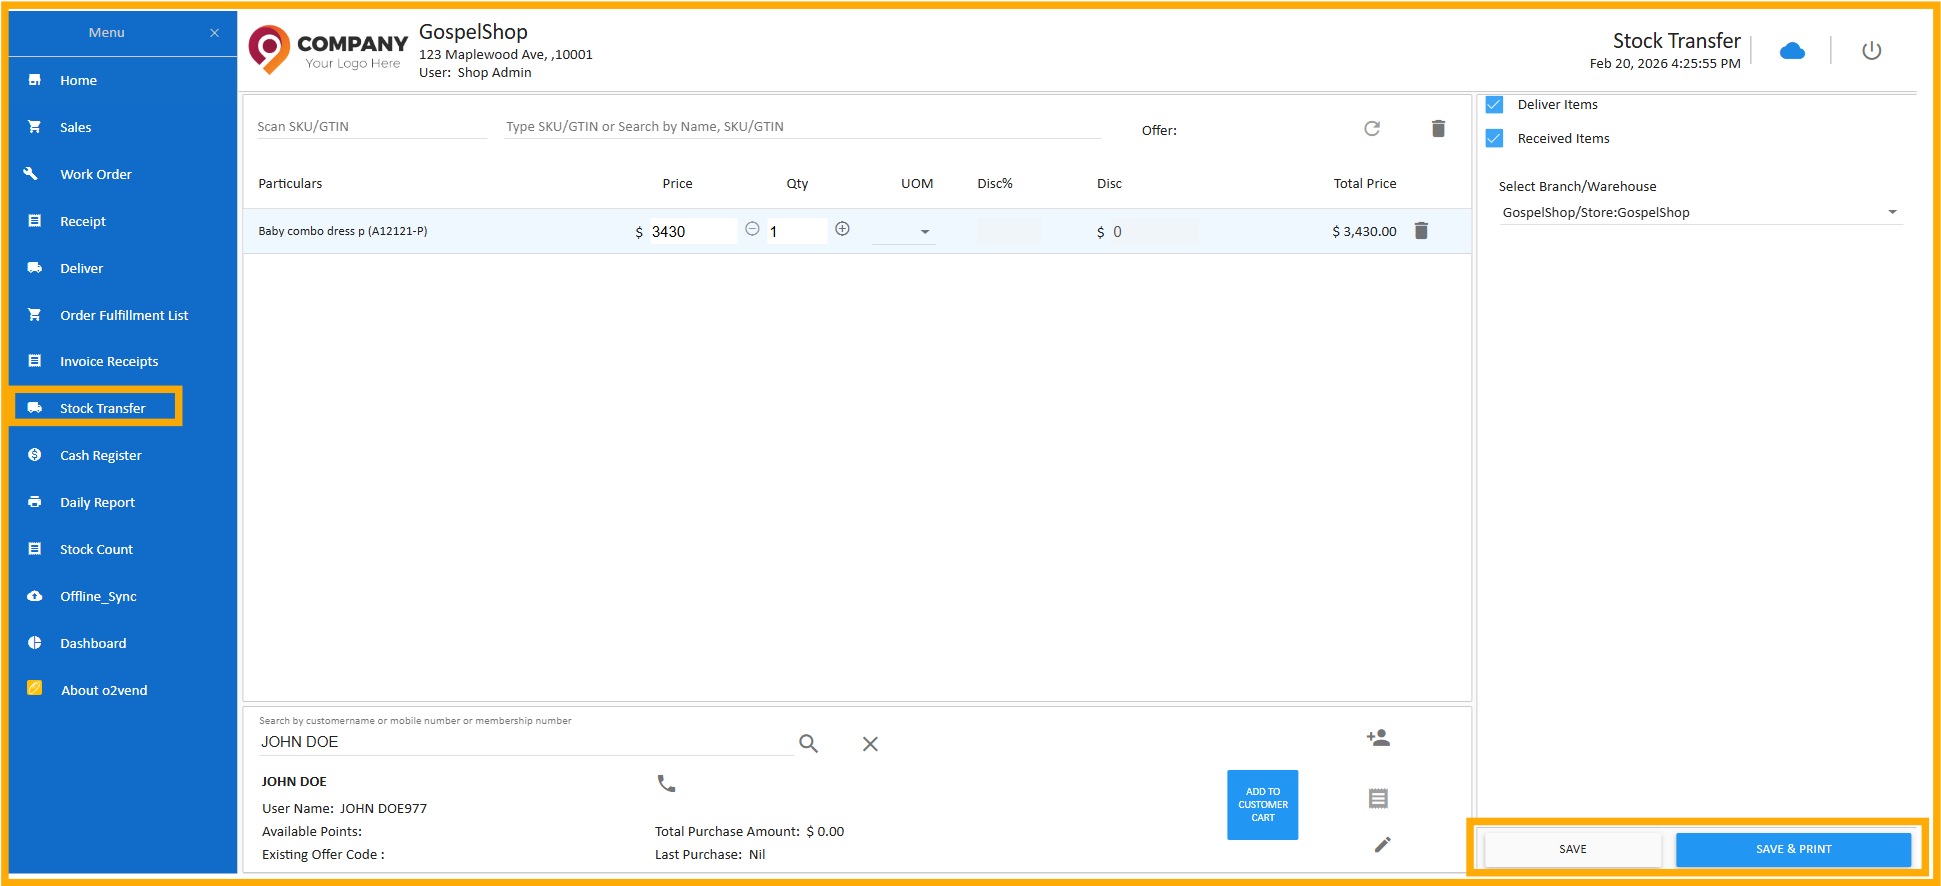Click the customer phone icon
The height and width of the screenshot is (886, 1941).
pyautogui.click(x=666, y=783)
